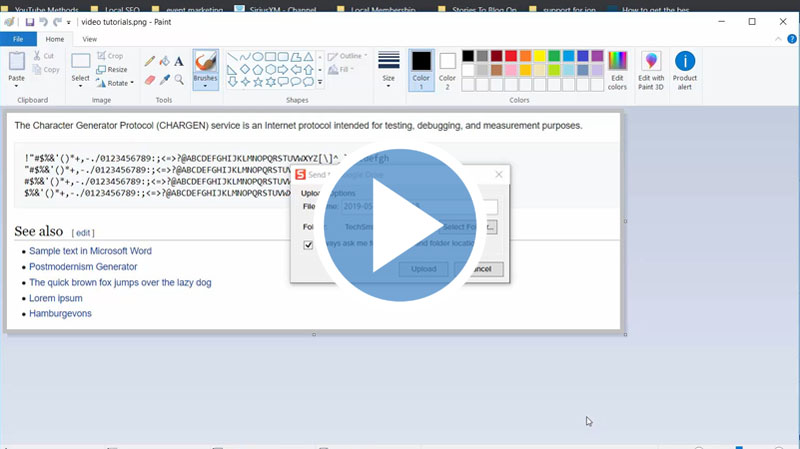The width and height of the screenshot is (800, 449).
Task: Select the Color picker eyedropper tool
Action: click(164, 79)
